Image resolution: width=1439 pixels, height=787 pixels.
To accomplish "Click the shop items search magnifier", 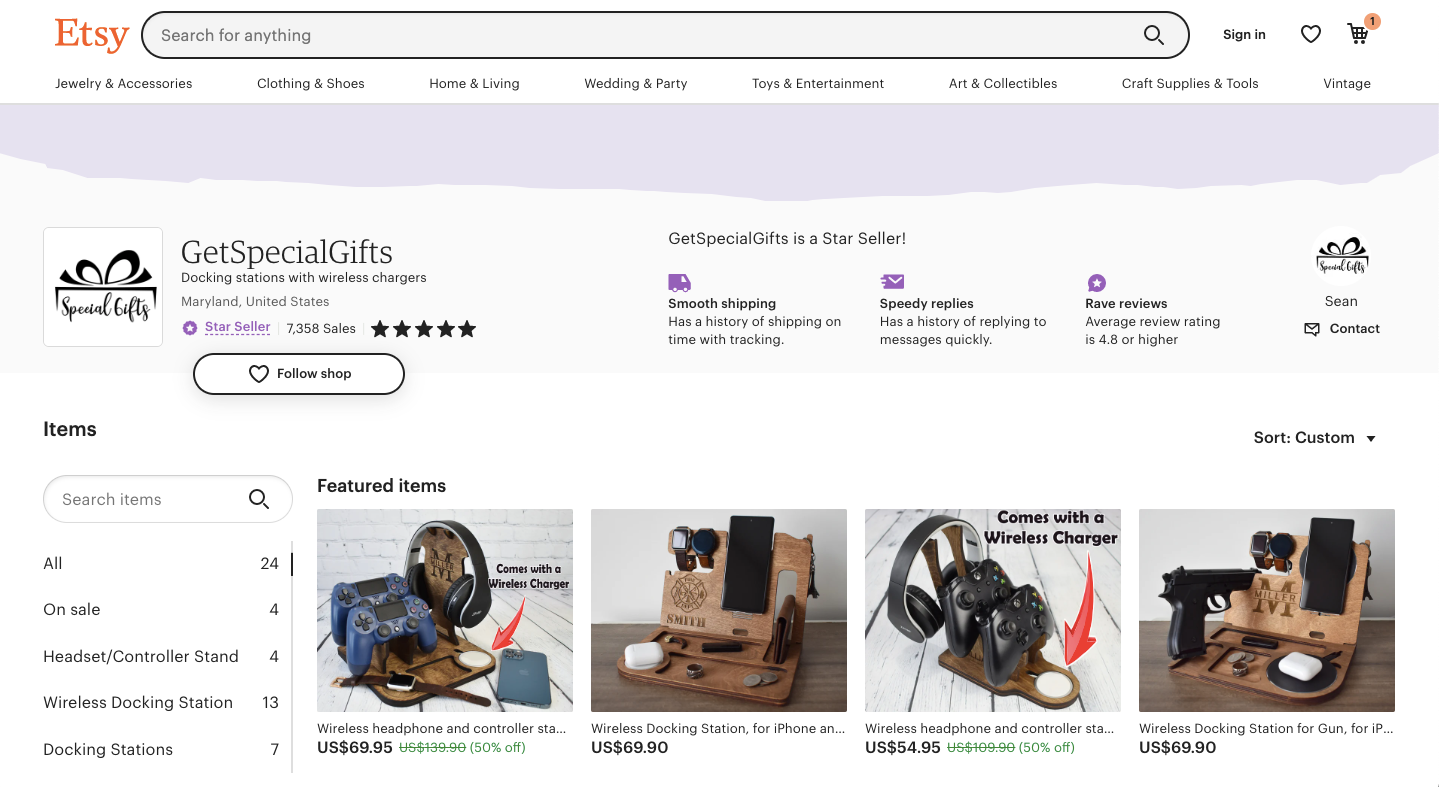I will 259,499.
